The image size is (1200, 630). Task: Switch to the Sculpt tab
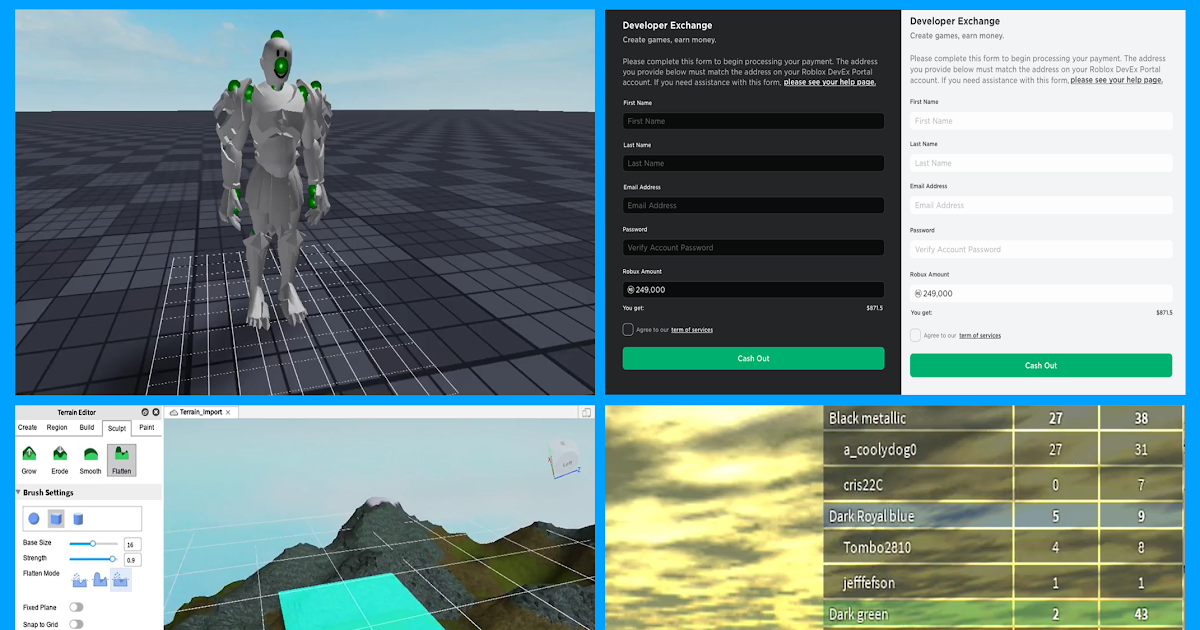tap(117, 427)
